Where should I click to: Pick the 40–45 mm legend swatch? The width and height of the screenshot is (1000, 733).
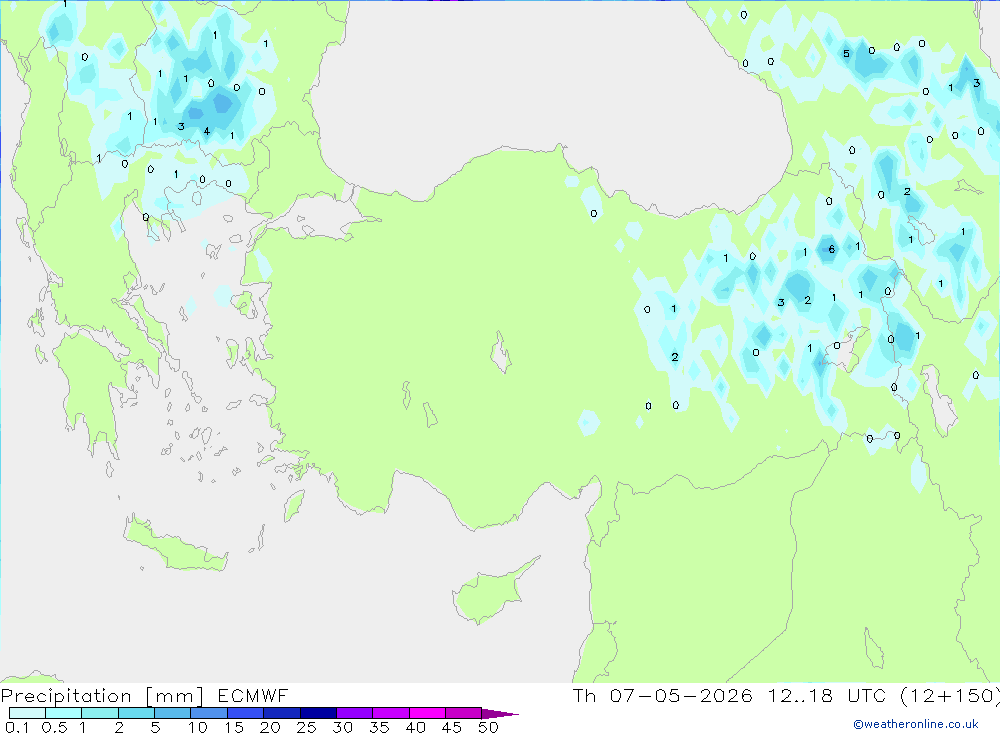(427, 713)
